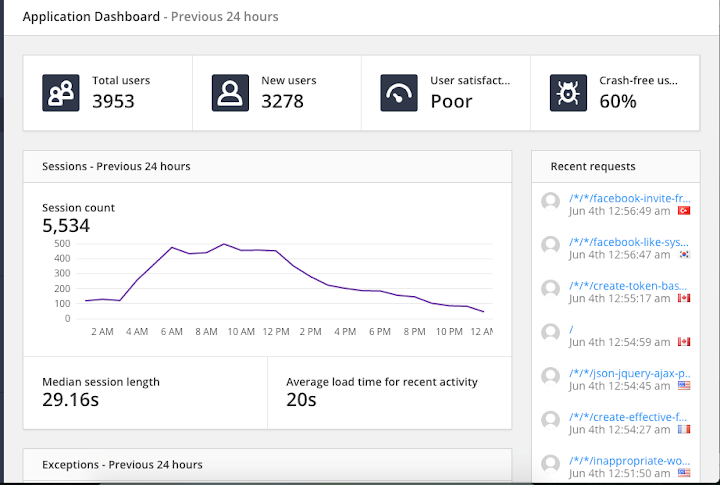Open the /*/*/create-effective-f... request link
Viewport: 720px width, 485px height.
[628, 417]
